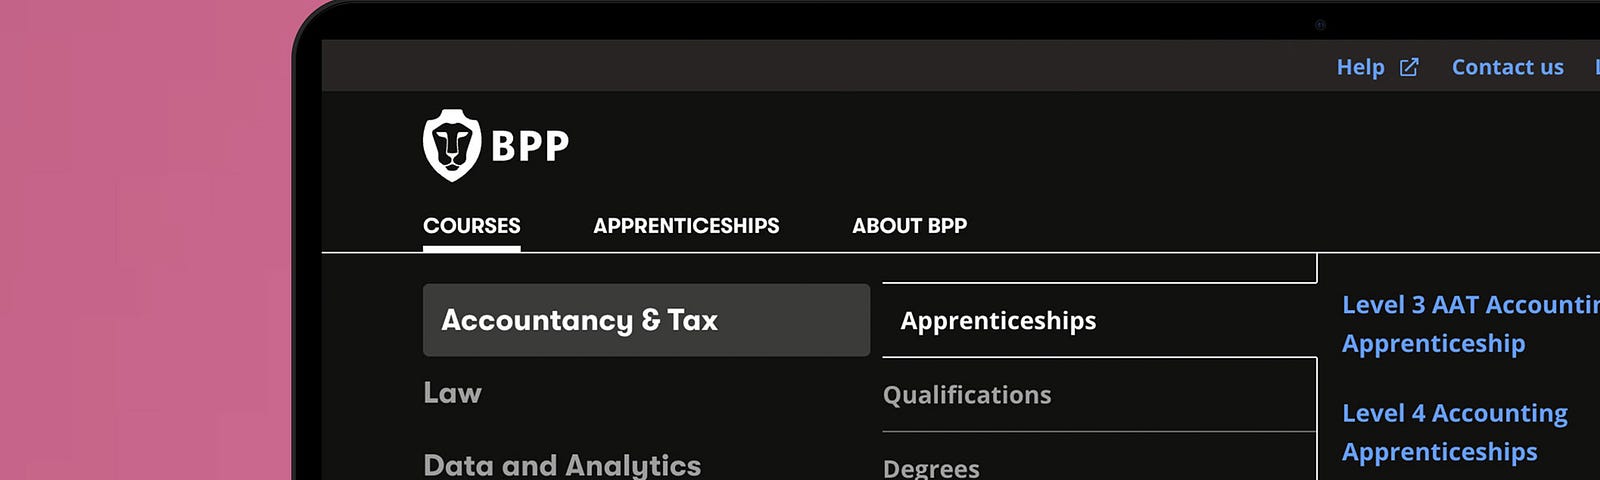The image size is (1600, 480).
Task: Select the Accountancy & Tax category
Action: (x=646, y=320)
